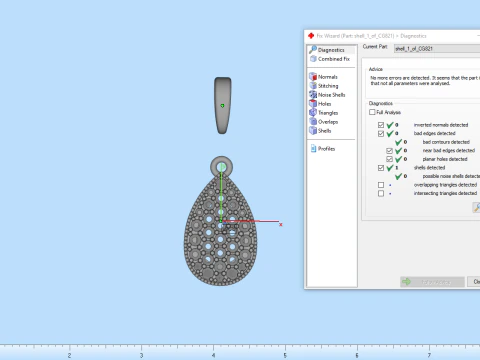Uncheck inverted normals detected checkbox

[x=381, y=125]
